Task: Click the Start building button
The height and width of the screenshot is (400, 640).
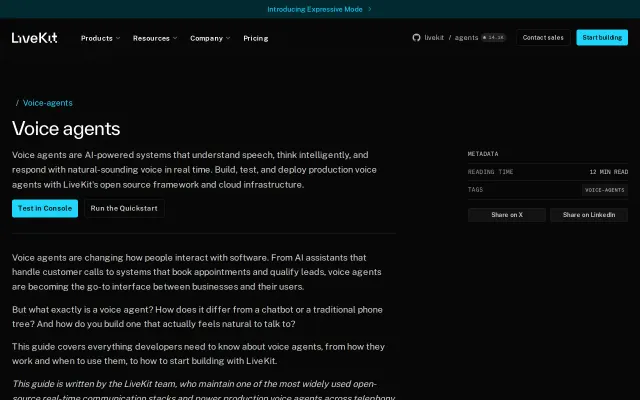Action: coord(602,38)
